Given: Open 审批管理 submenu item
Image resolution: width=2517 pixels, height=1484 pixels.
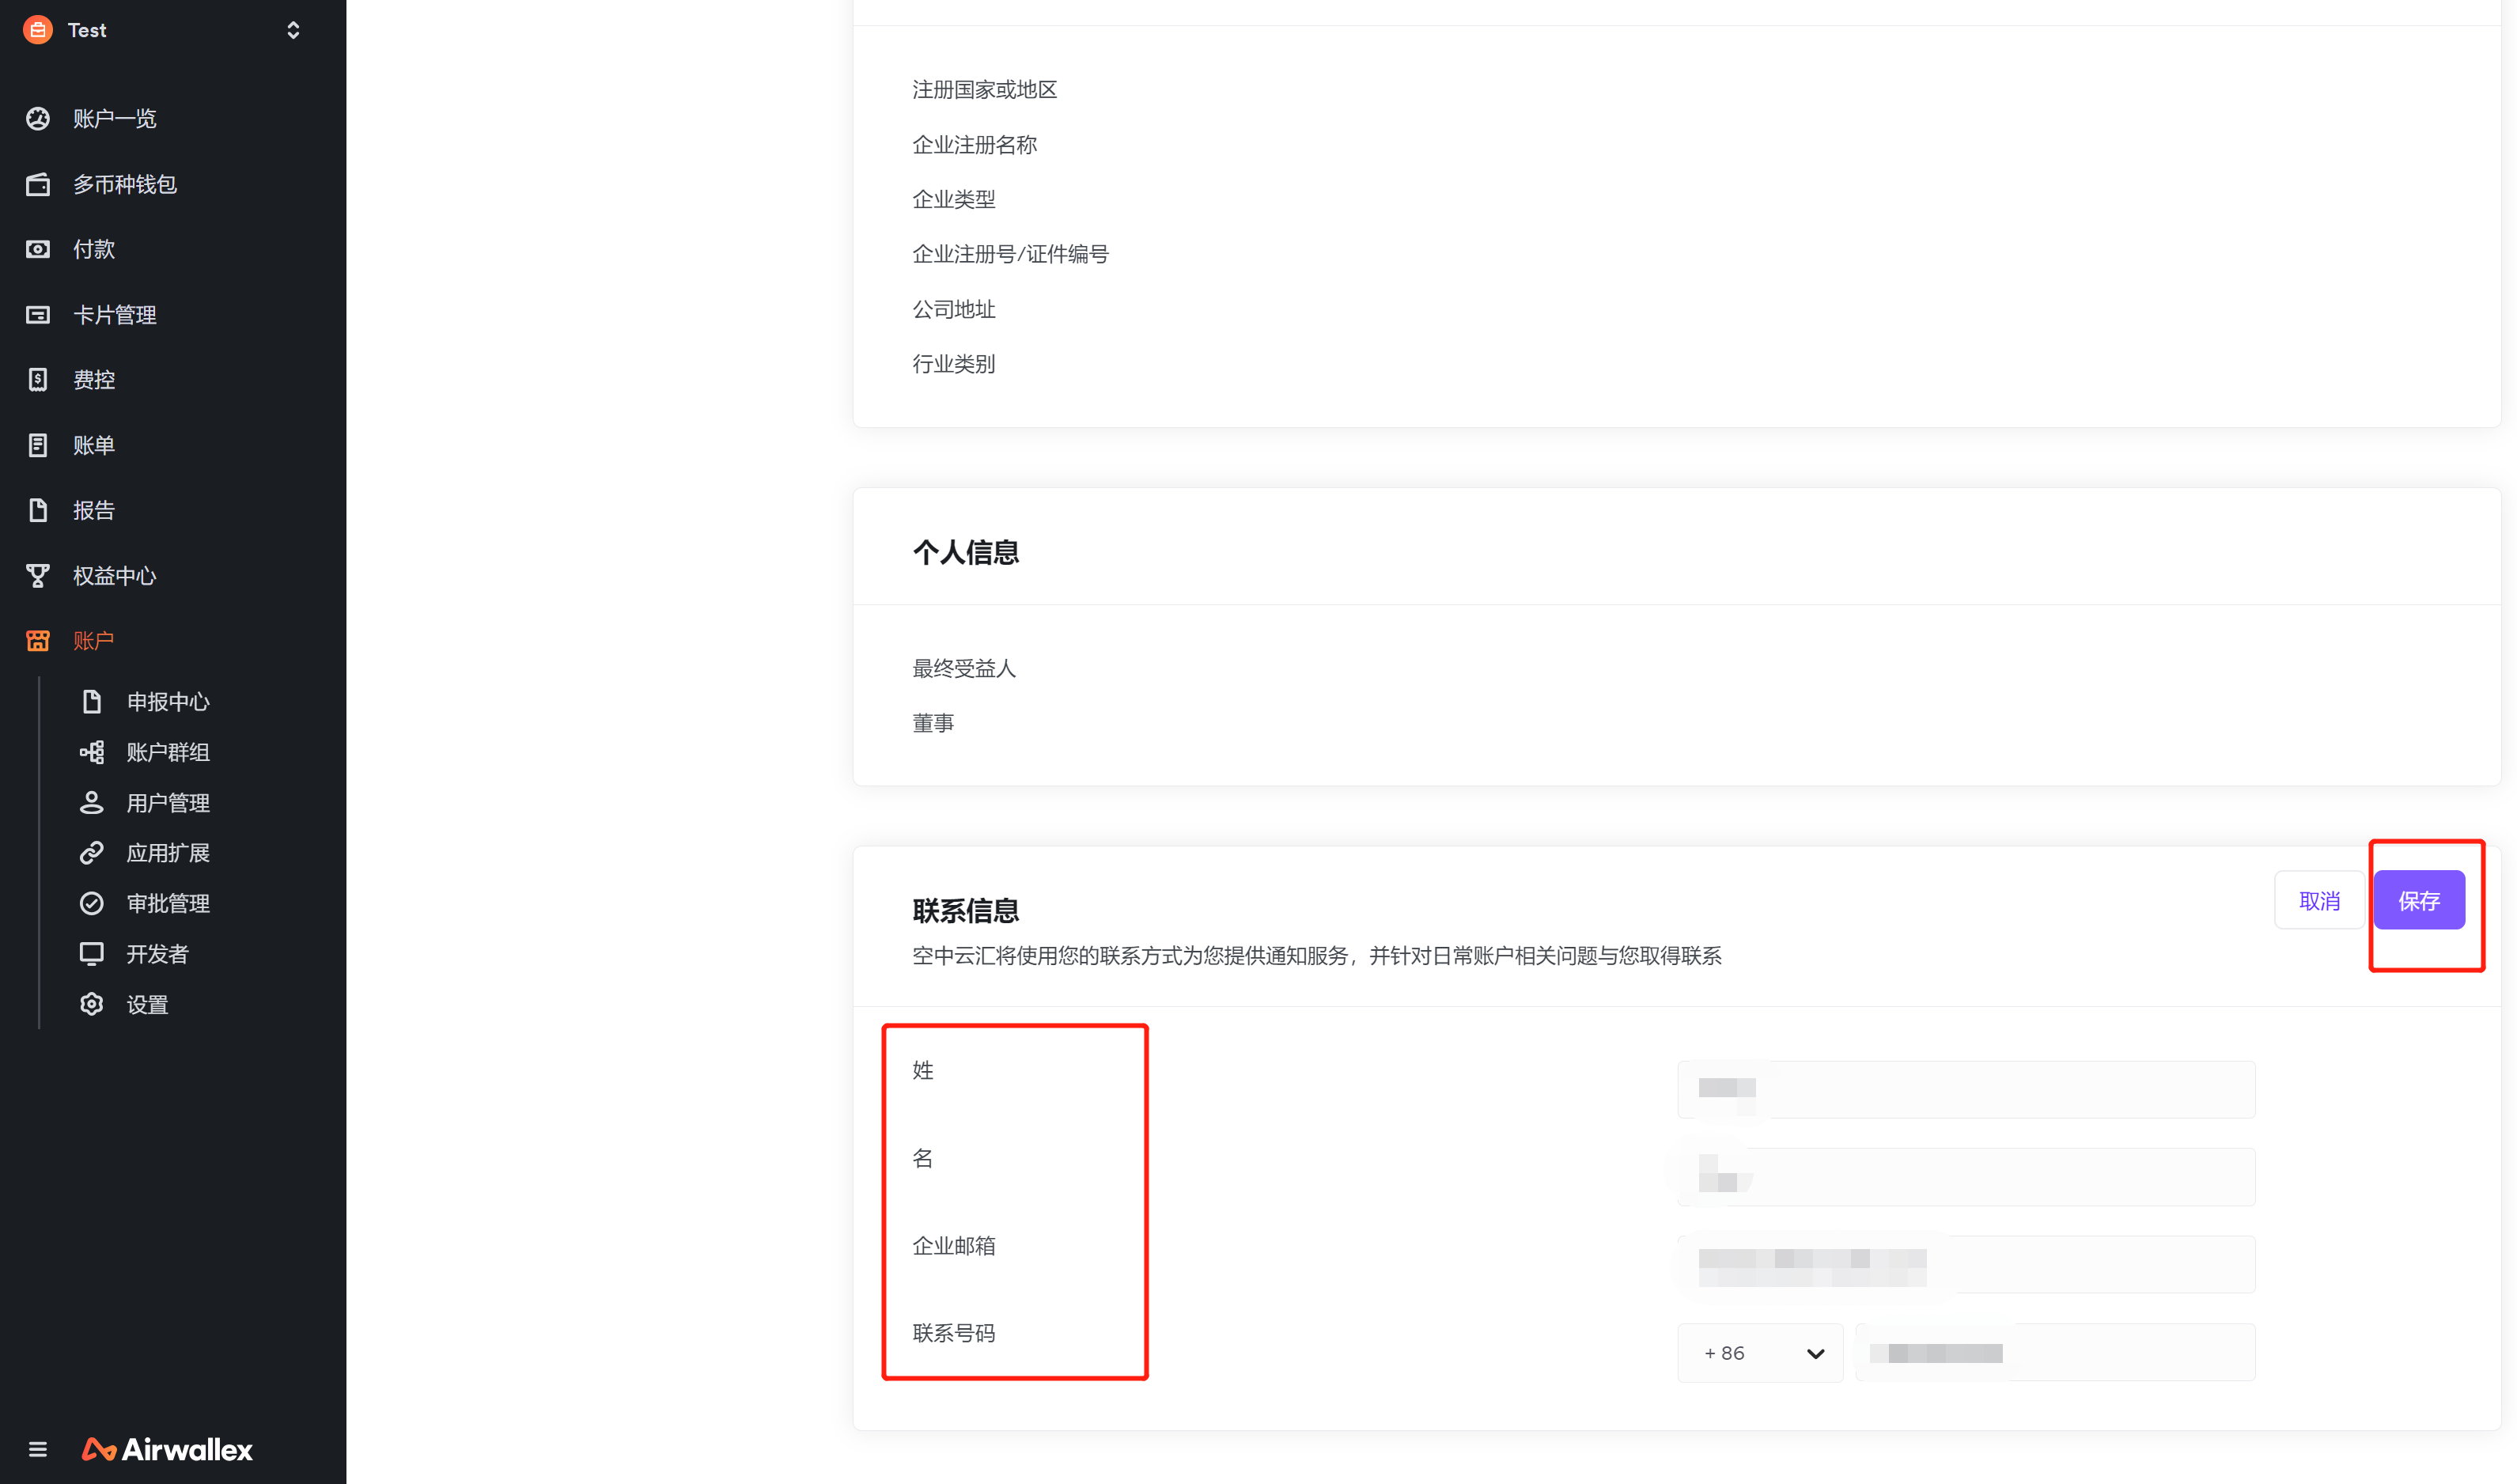Looking at the screenshot, I should [x=168, y=904].
